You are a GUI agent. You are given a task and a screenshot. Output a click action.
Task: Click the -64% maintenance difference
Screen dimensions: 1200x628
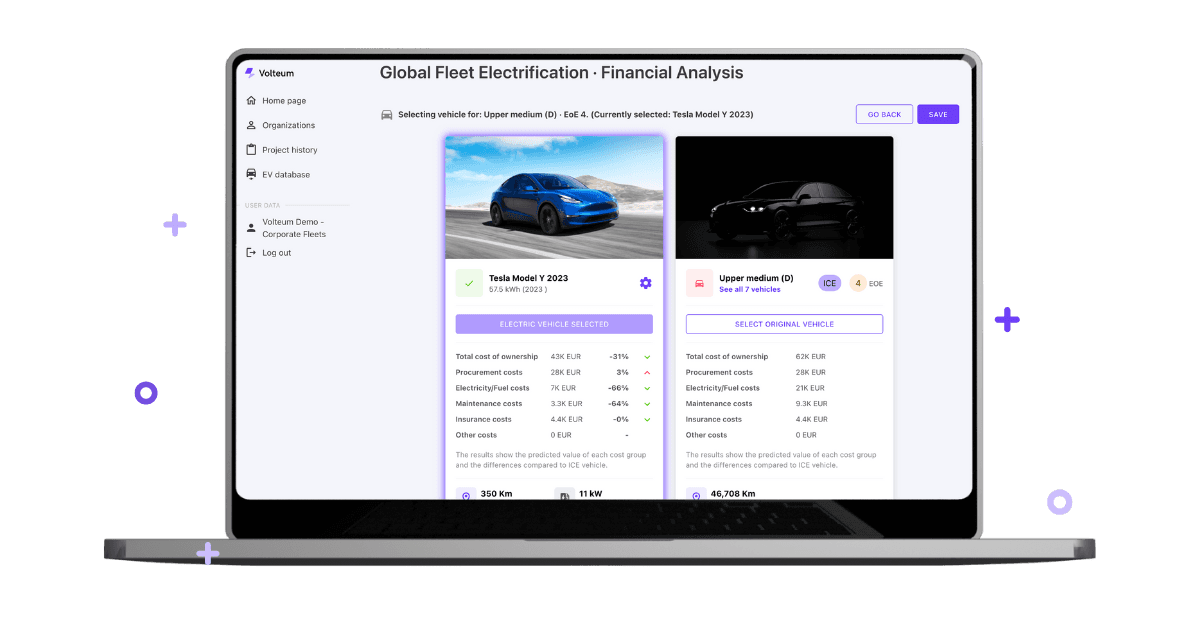point(619,404)
